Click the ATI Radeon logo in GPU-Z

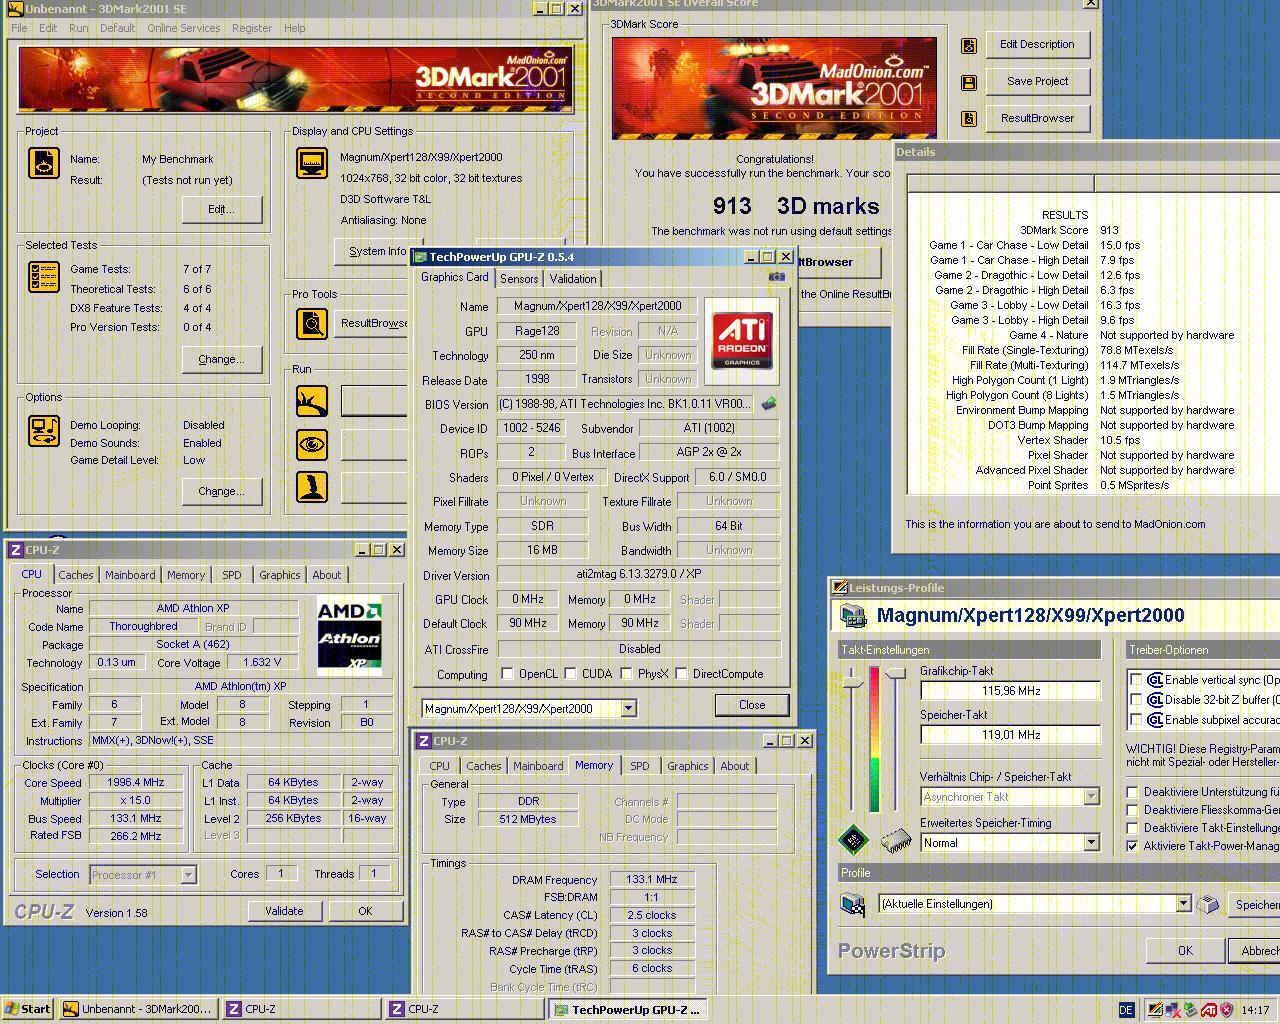point(742,341)
